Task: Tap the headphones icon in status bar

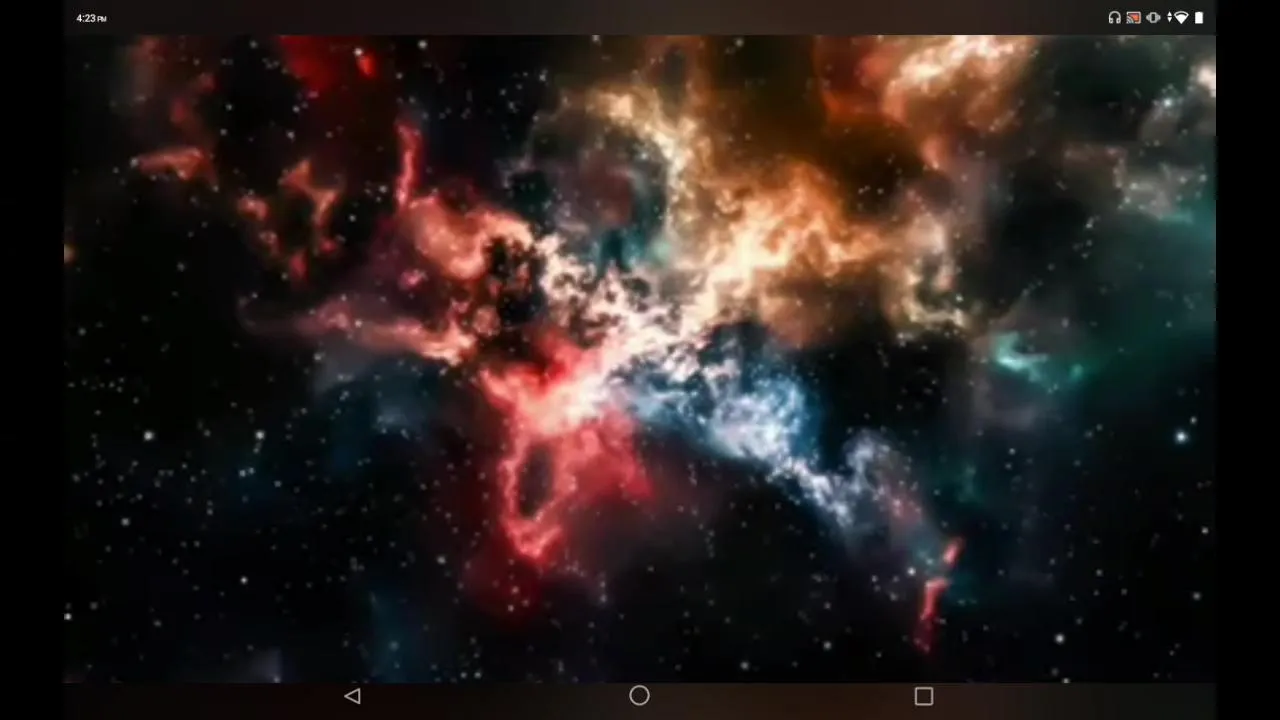Action: (1114, 17)
